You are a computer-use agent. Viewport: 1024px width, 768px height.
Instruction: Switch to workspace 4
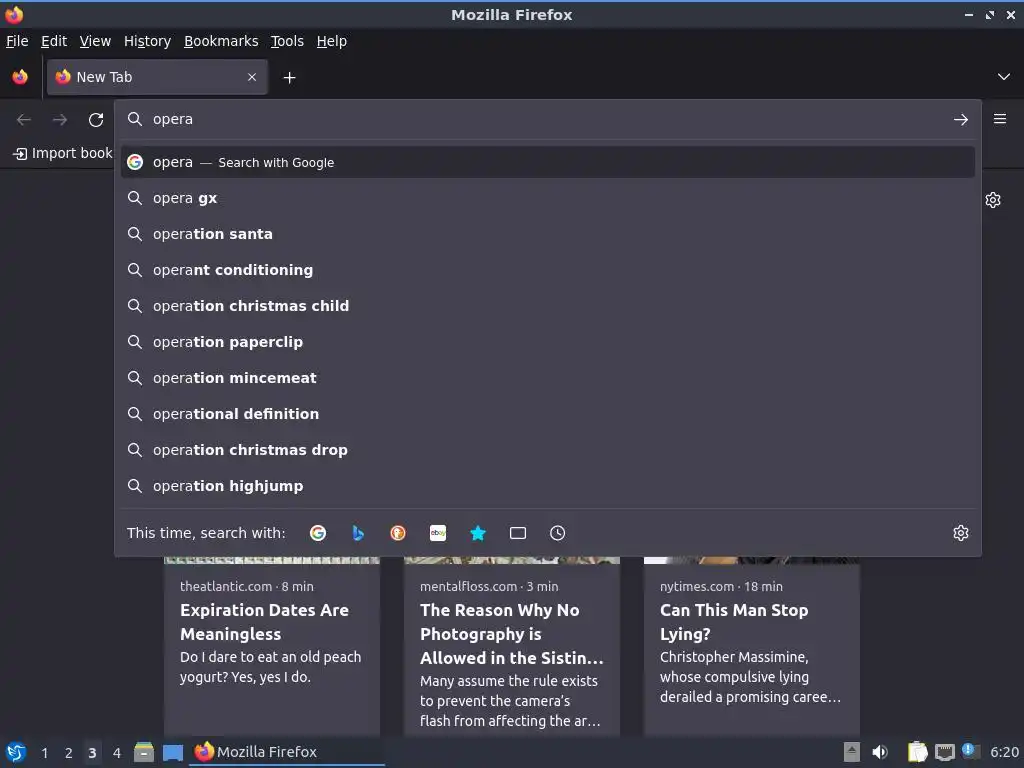click(x=117, y=753)
